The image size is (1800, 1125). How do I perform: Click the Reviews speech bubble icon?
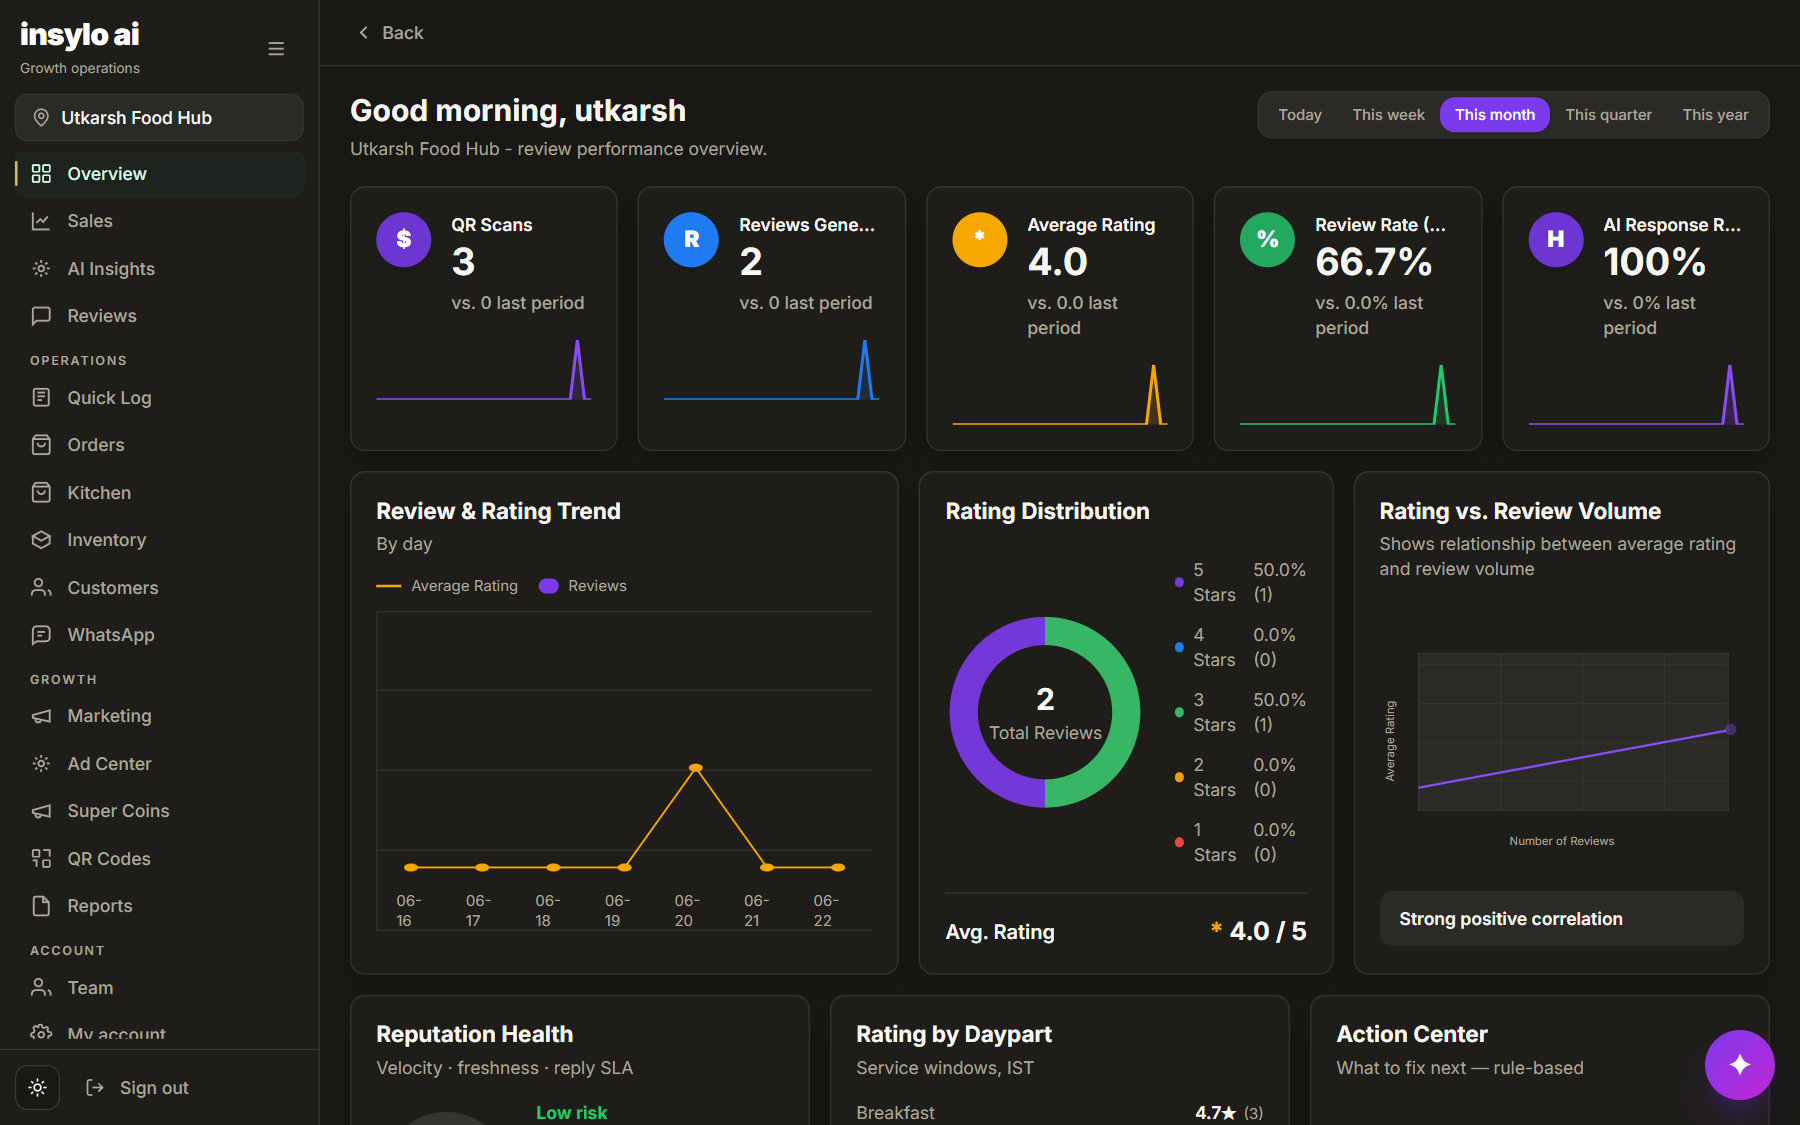click(41, 316)
